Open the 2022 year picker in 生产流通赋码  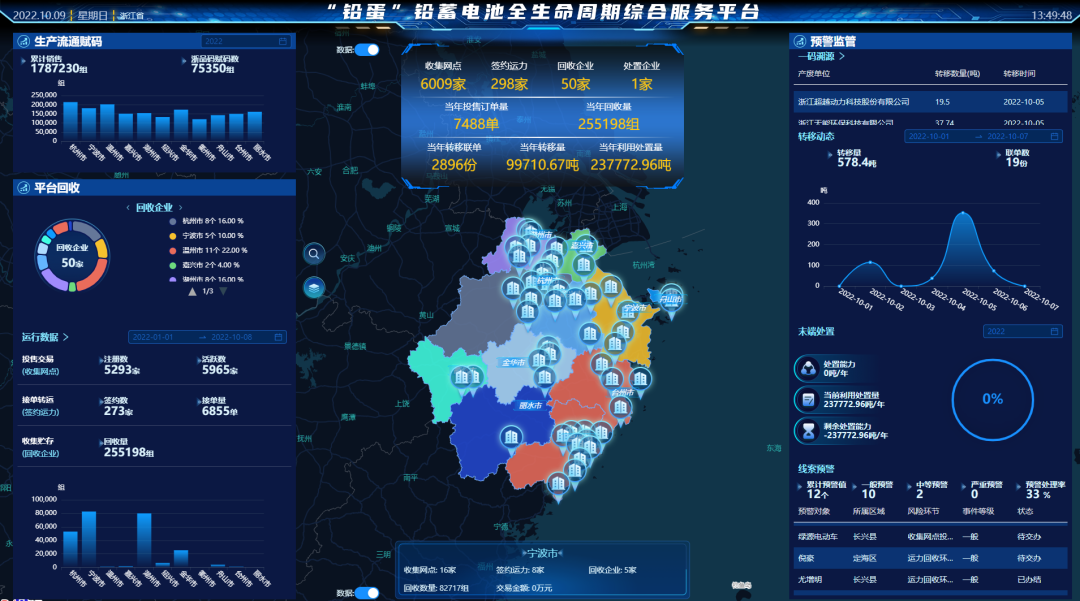[245, 41]
